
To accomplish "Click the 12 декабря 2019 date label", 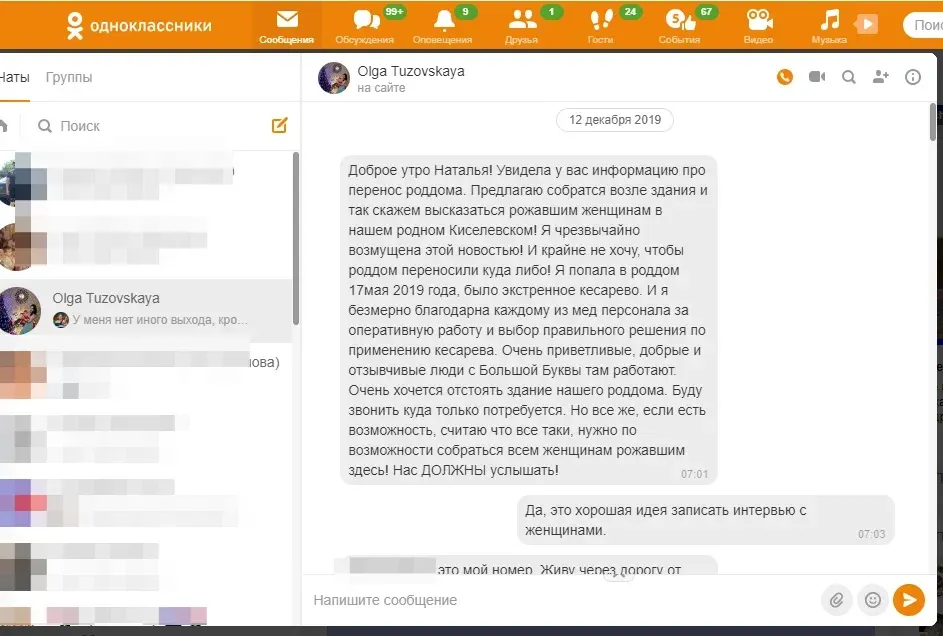I will (615, 120).
